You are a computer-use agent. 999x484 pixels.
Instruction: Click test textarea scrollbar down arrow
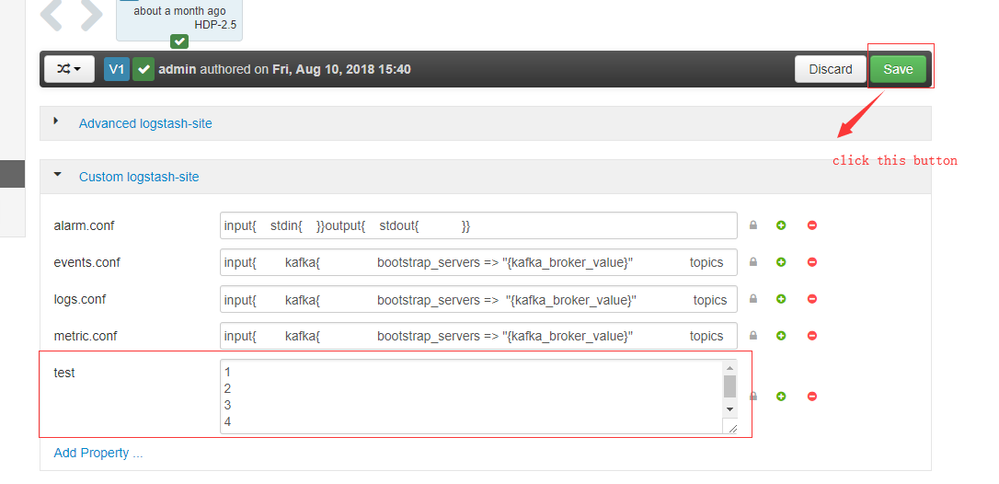pos(729,409)
